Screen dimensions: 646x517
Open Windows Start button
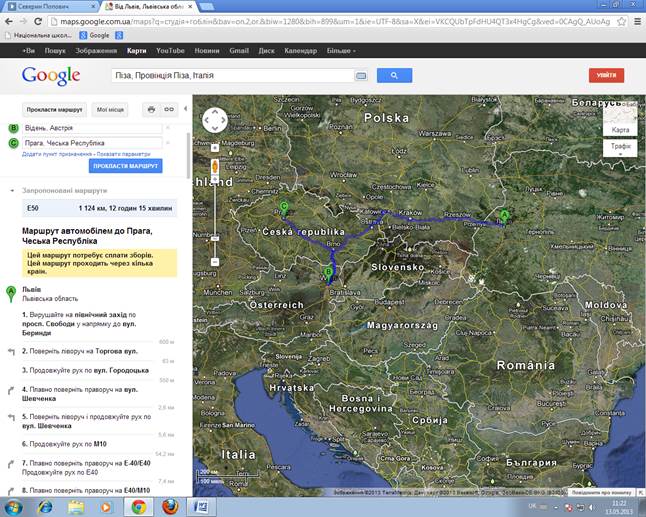click(x=14, y=507)
